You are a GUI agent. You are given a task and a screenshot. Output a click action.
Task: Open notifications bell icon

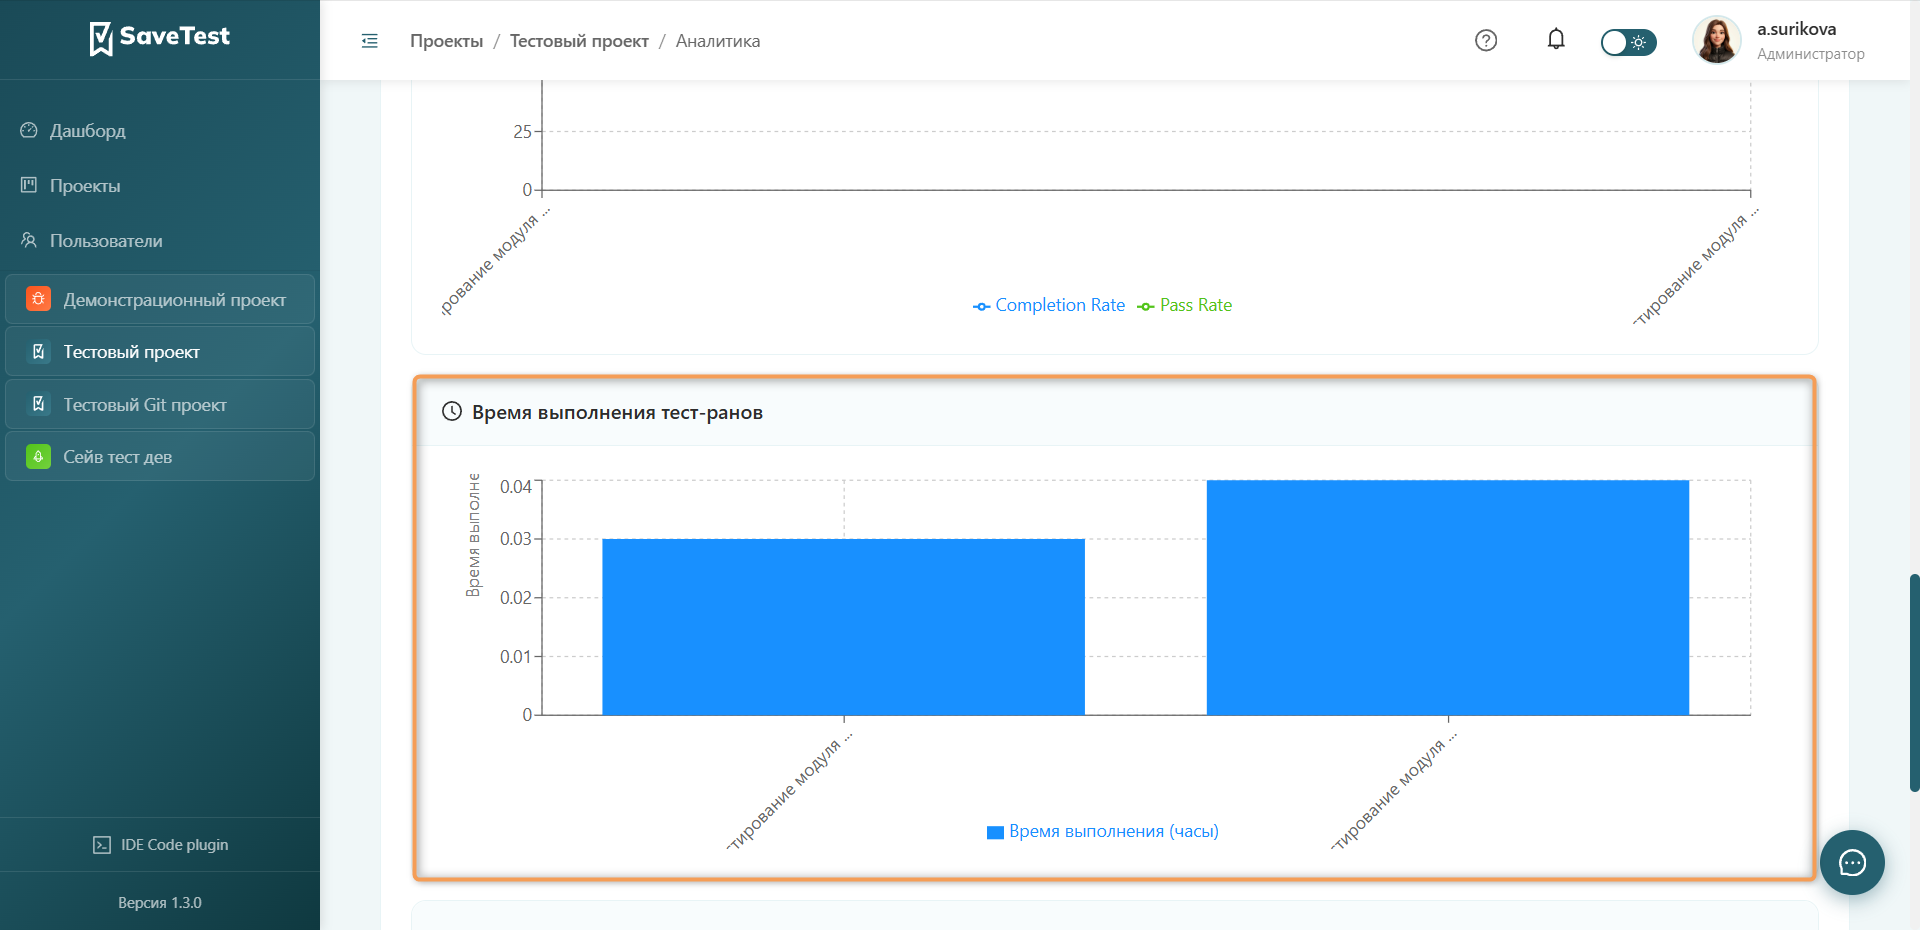1556,40
